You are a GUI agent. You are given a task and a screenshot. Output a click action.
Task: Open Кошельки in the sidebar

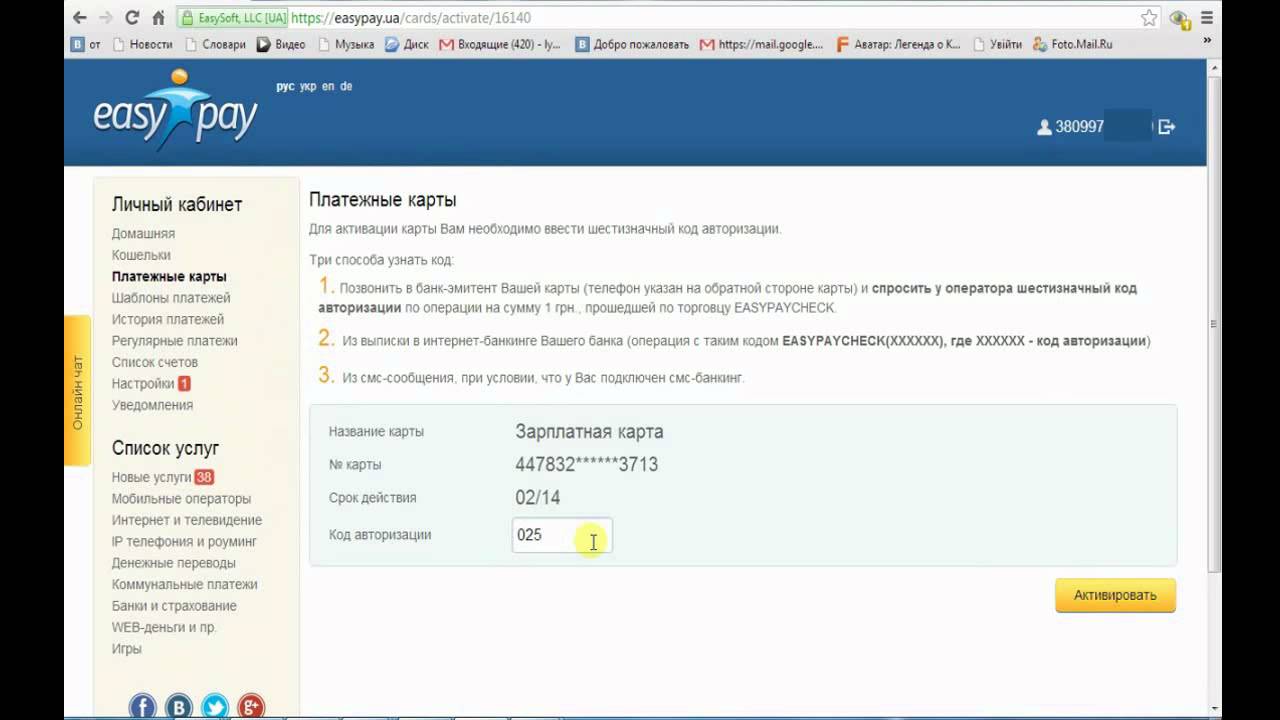click(141, 255)
